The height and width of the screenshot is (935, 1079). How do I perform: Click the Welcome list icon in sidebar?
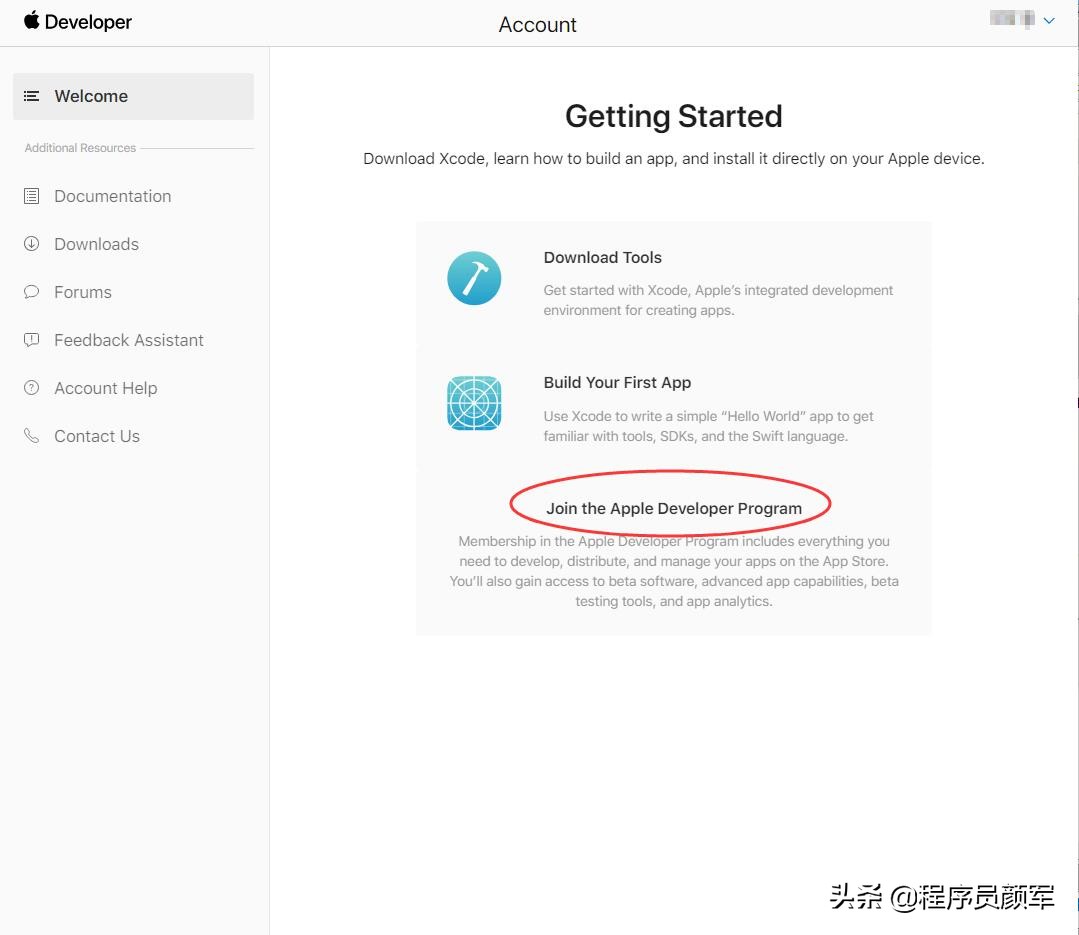32,96
